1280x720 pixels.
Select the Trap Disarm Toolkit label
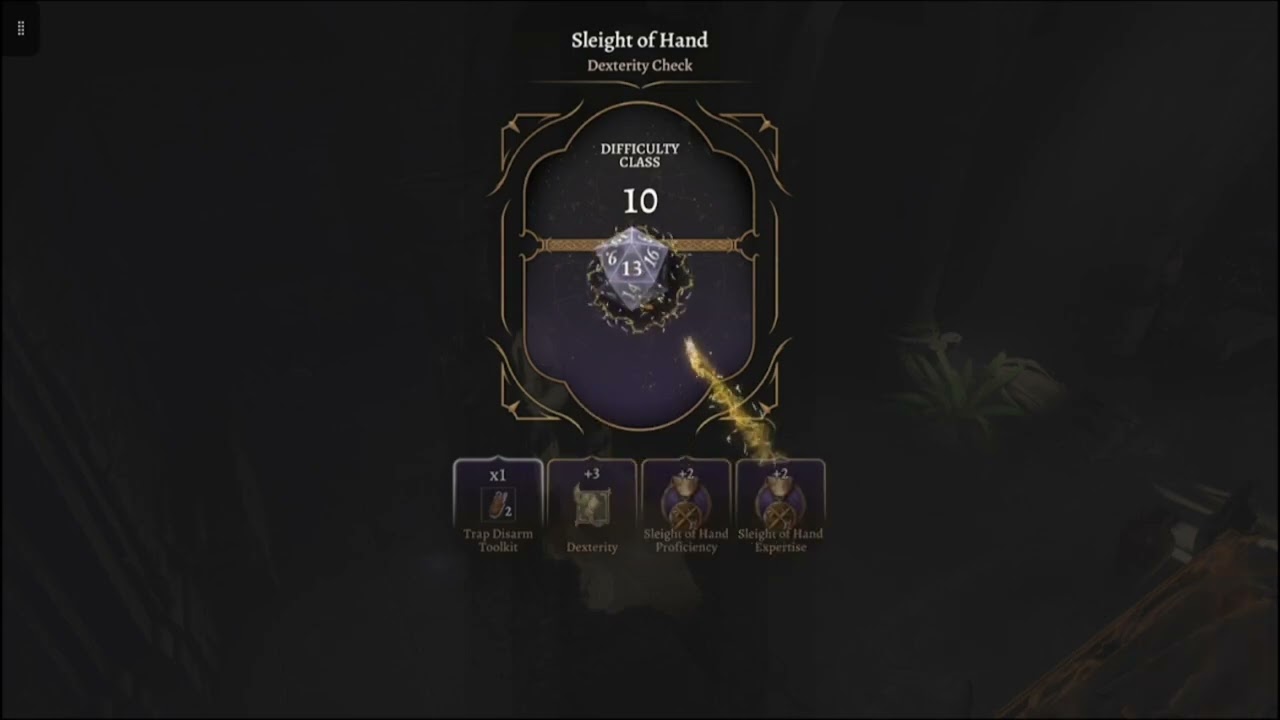(x=498, y=540)
